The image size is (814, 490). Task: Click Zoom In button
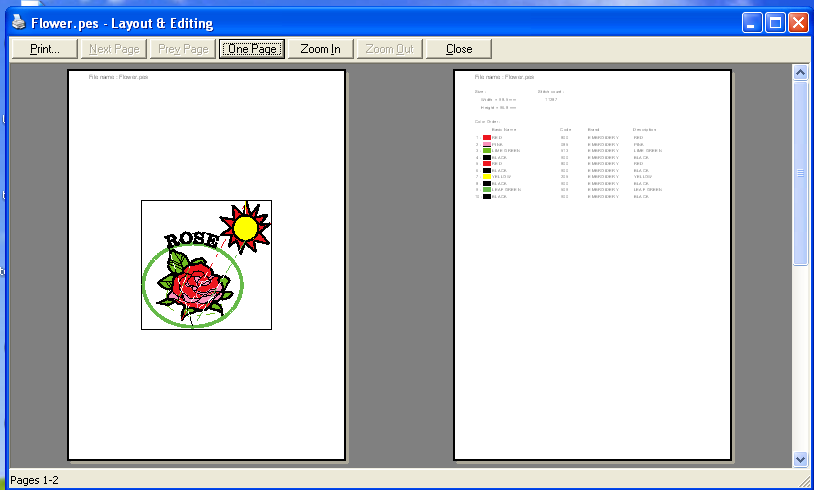click(x=321, y=49)
